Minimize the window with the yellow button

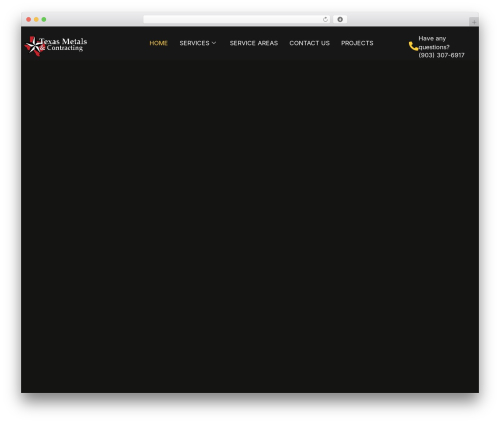point(36,20)
